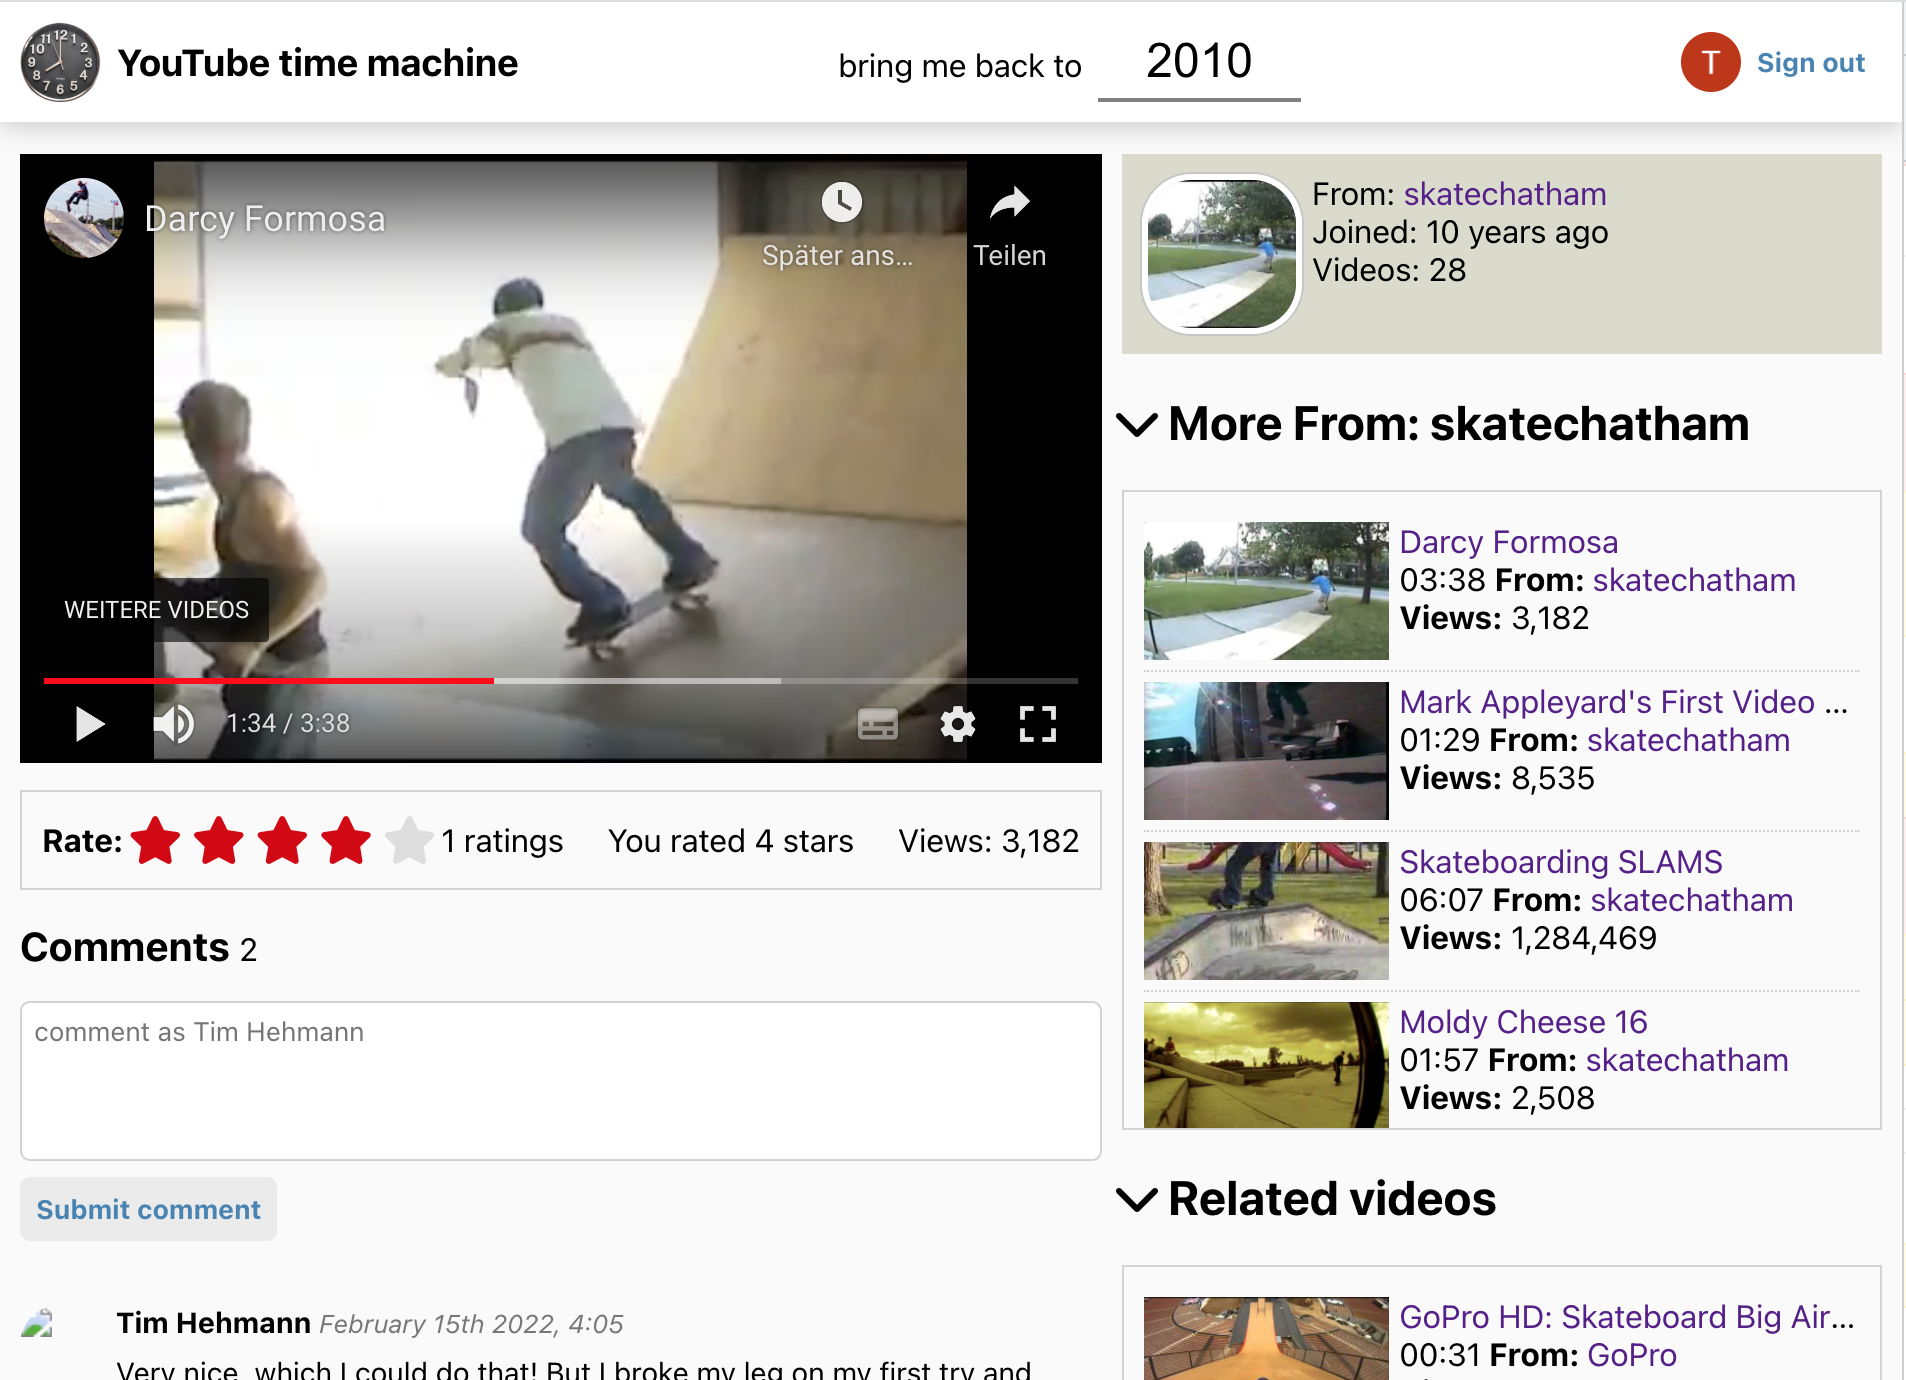This screenshot has width=1906, height=1380.
Task: Mute the video with the speaker icon
Action: point(174,723)
